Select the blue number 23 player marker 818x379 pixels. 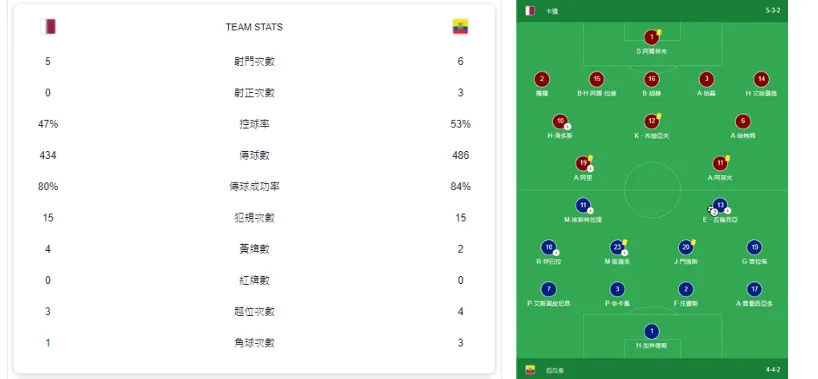[x=618, y=247]
